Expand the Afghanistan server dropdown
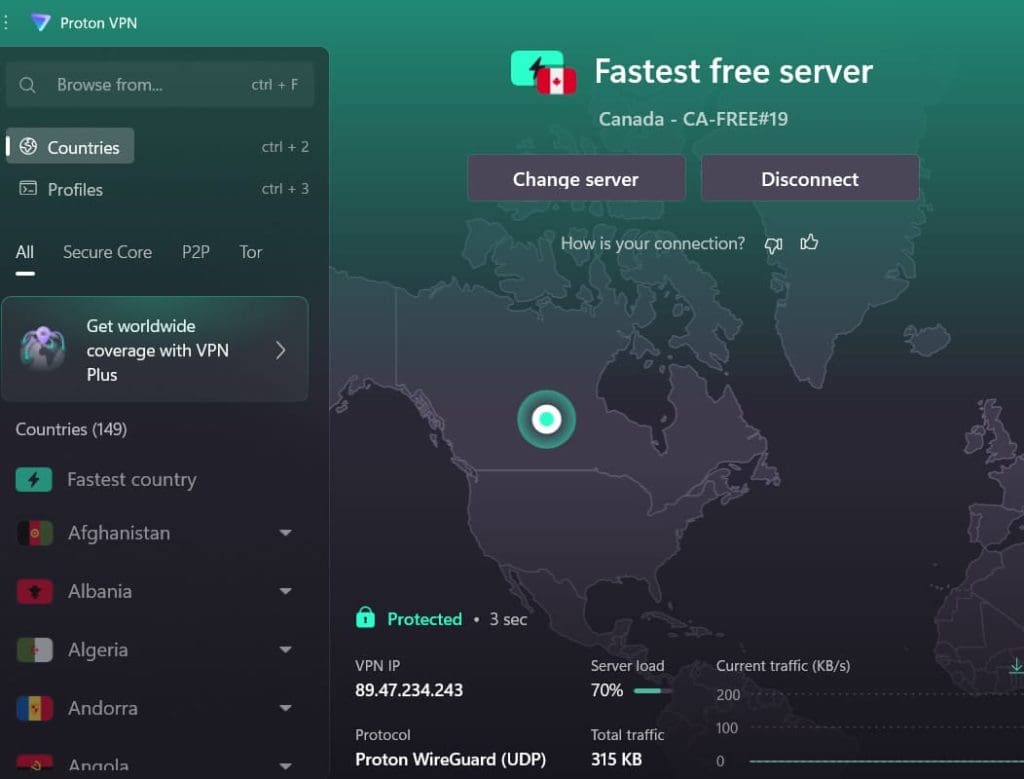Screen dimensions: 1024x779 pyautogui.click(x=285, y=533)
